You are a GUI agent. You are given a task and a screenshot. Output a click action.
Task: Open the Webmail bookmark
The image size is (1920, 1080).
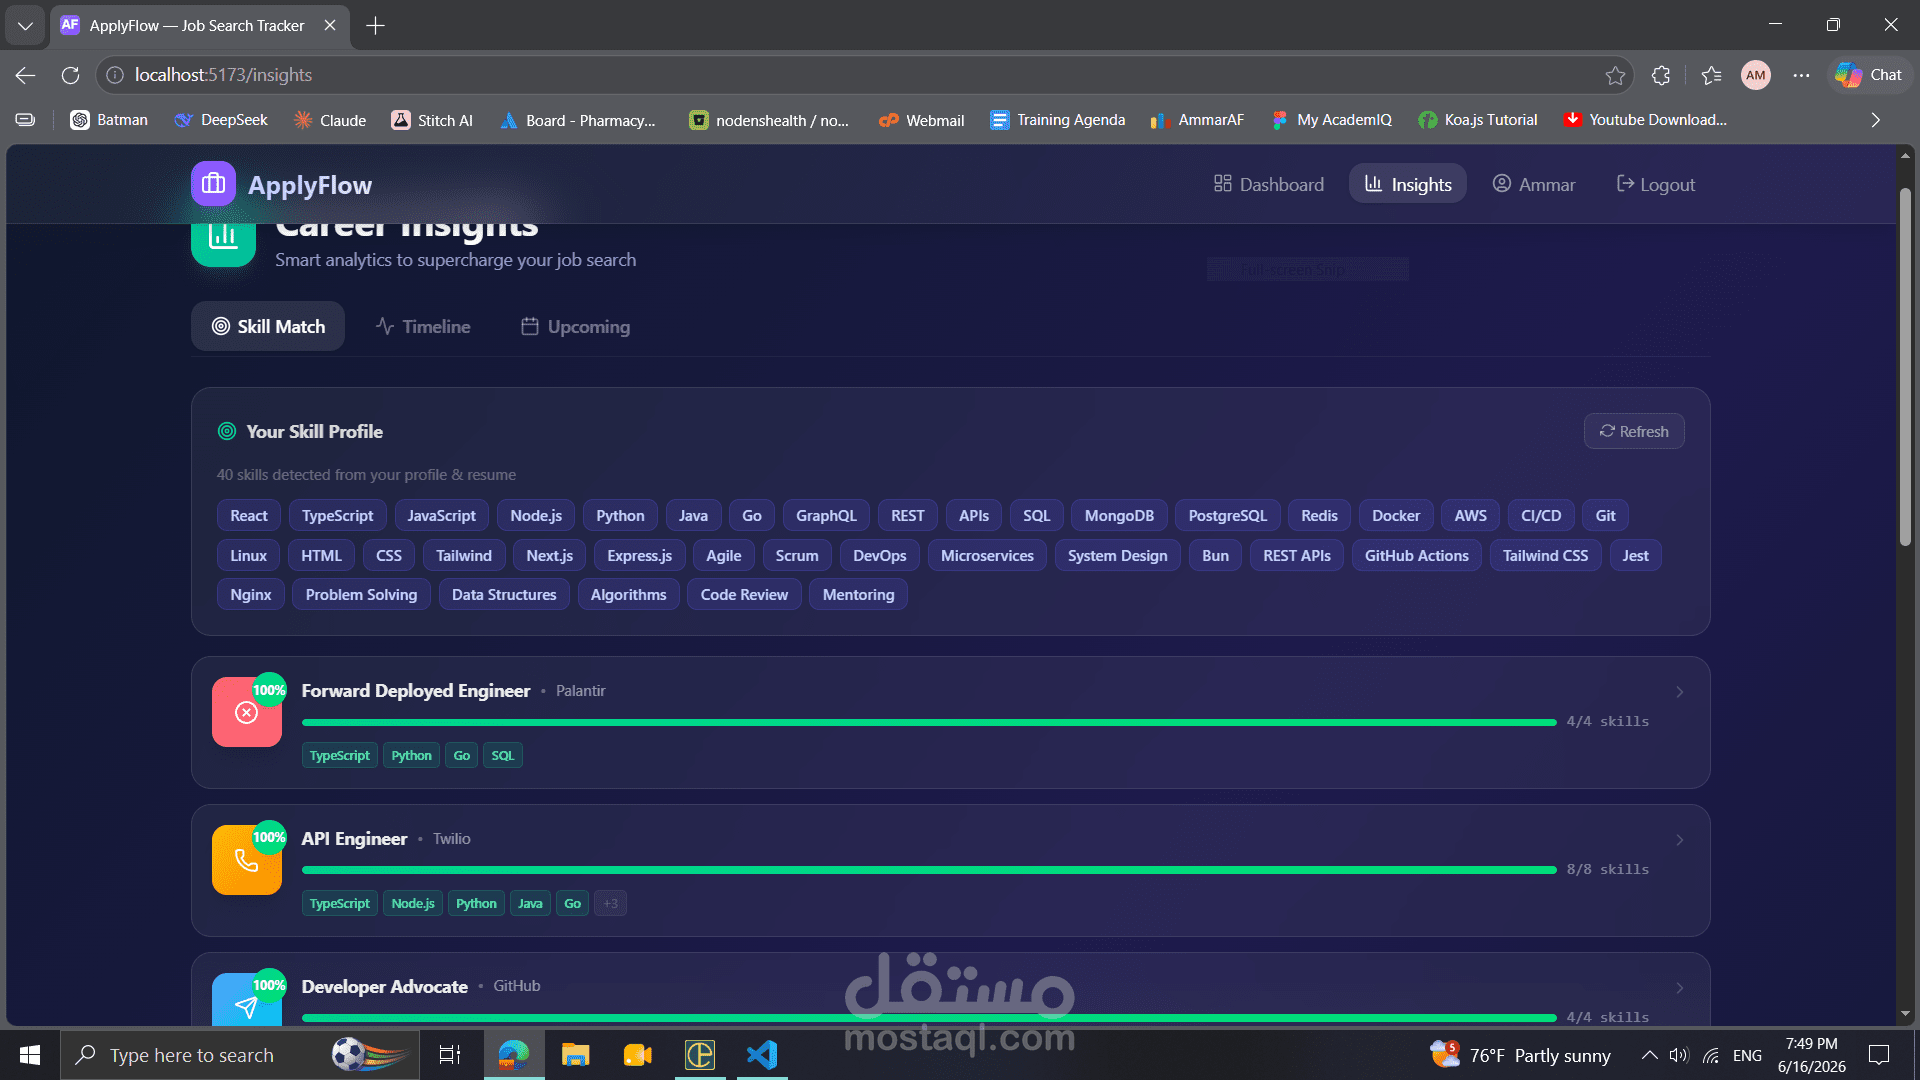coord(922,120)
